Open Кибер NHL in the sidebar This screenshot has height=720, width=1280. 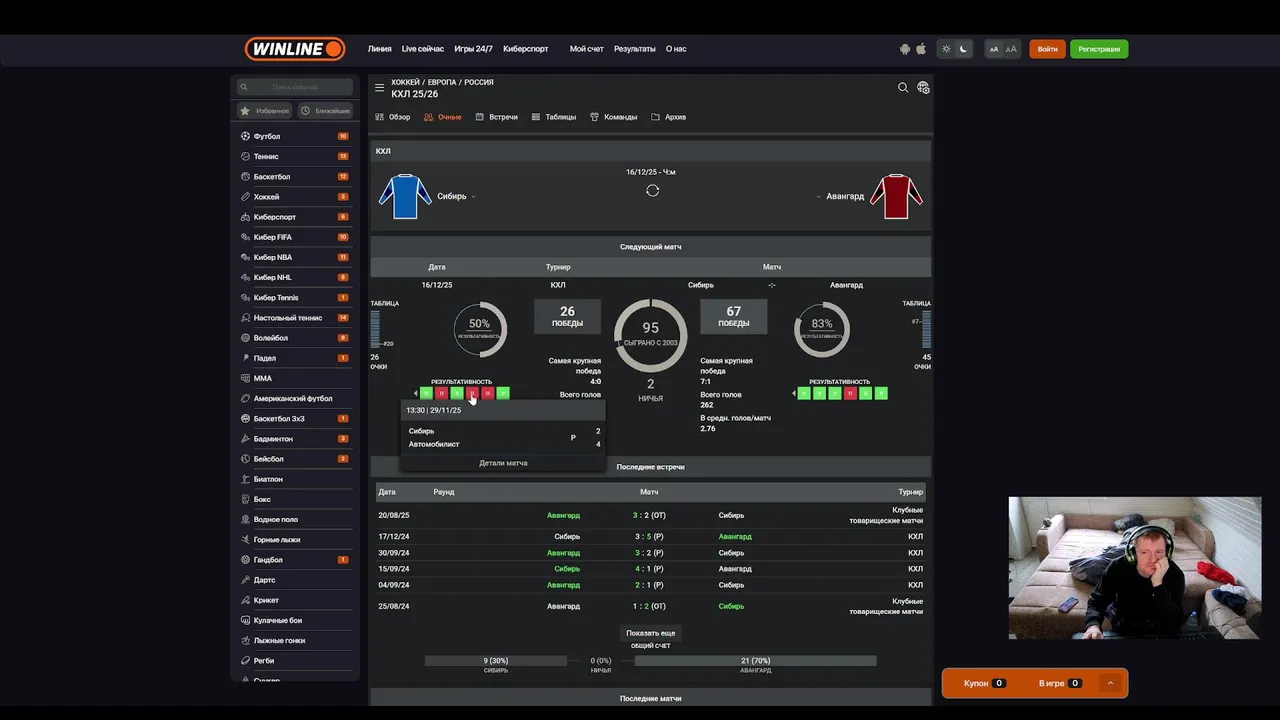point(295,277)
